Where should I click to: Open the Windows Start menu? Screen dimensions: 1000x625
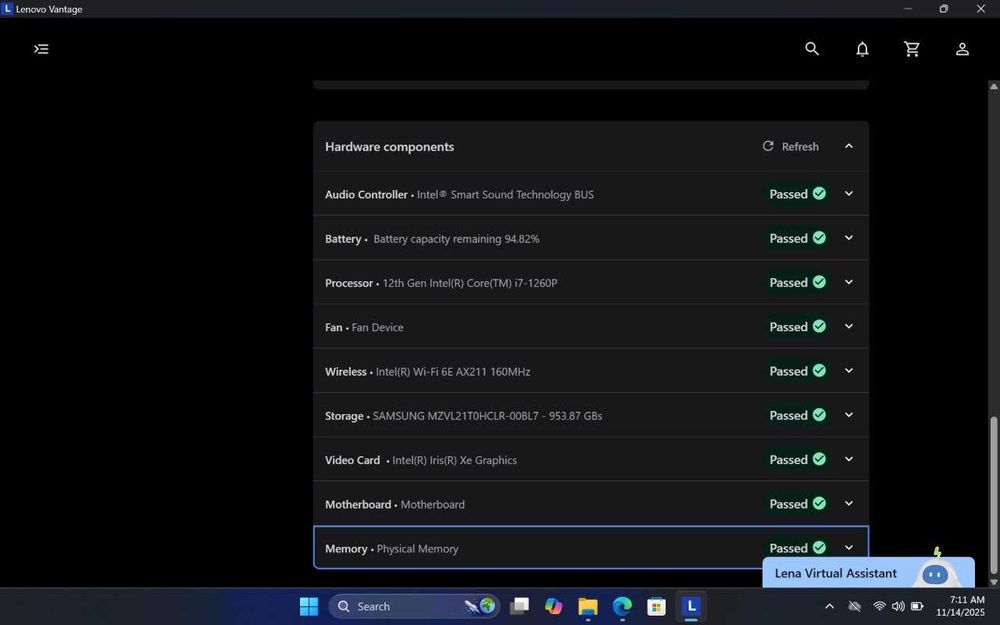(309, 606)
